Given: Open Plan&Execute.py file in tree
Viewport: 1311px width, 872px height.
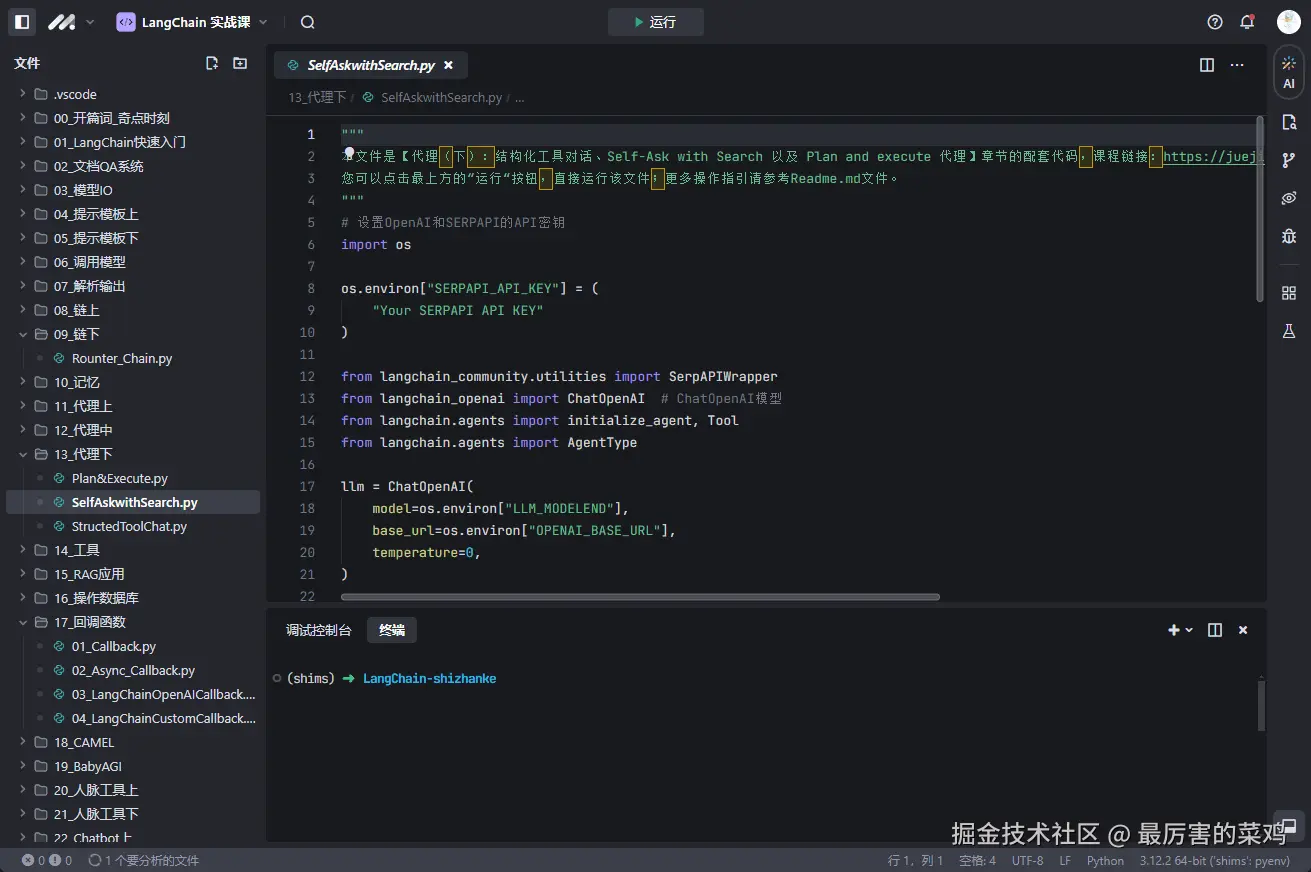Looking at the screenshot, I should (x=119, y=478).
